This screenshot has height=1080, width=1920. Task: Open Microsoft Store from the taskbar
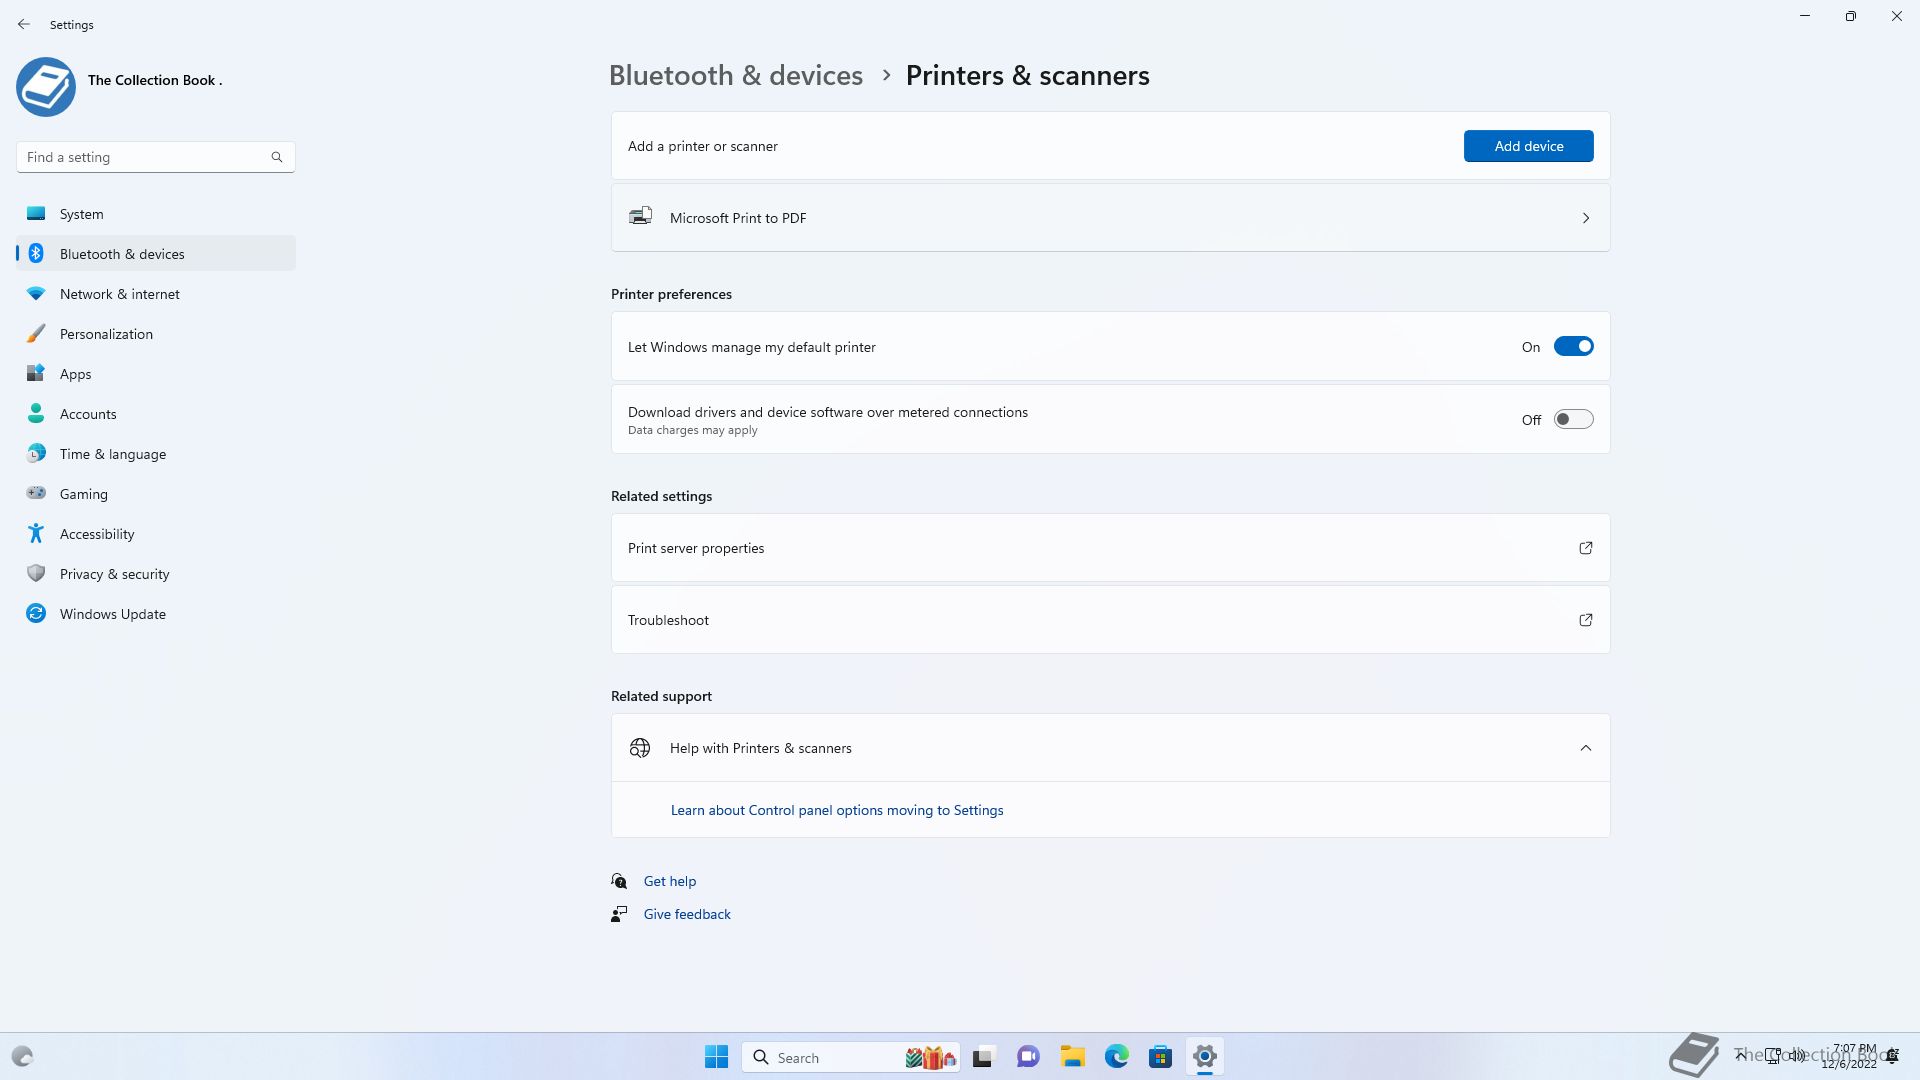click(1161, 1057)
